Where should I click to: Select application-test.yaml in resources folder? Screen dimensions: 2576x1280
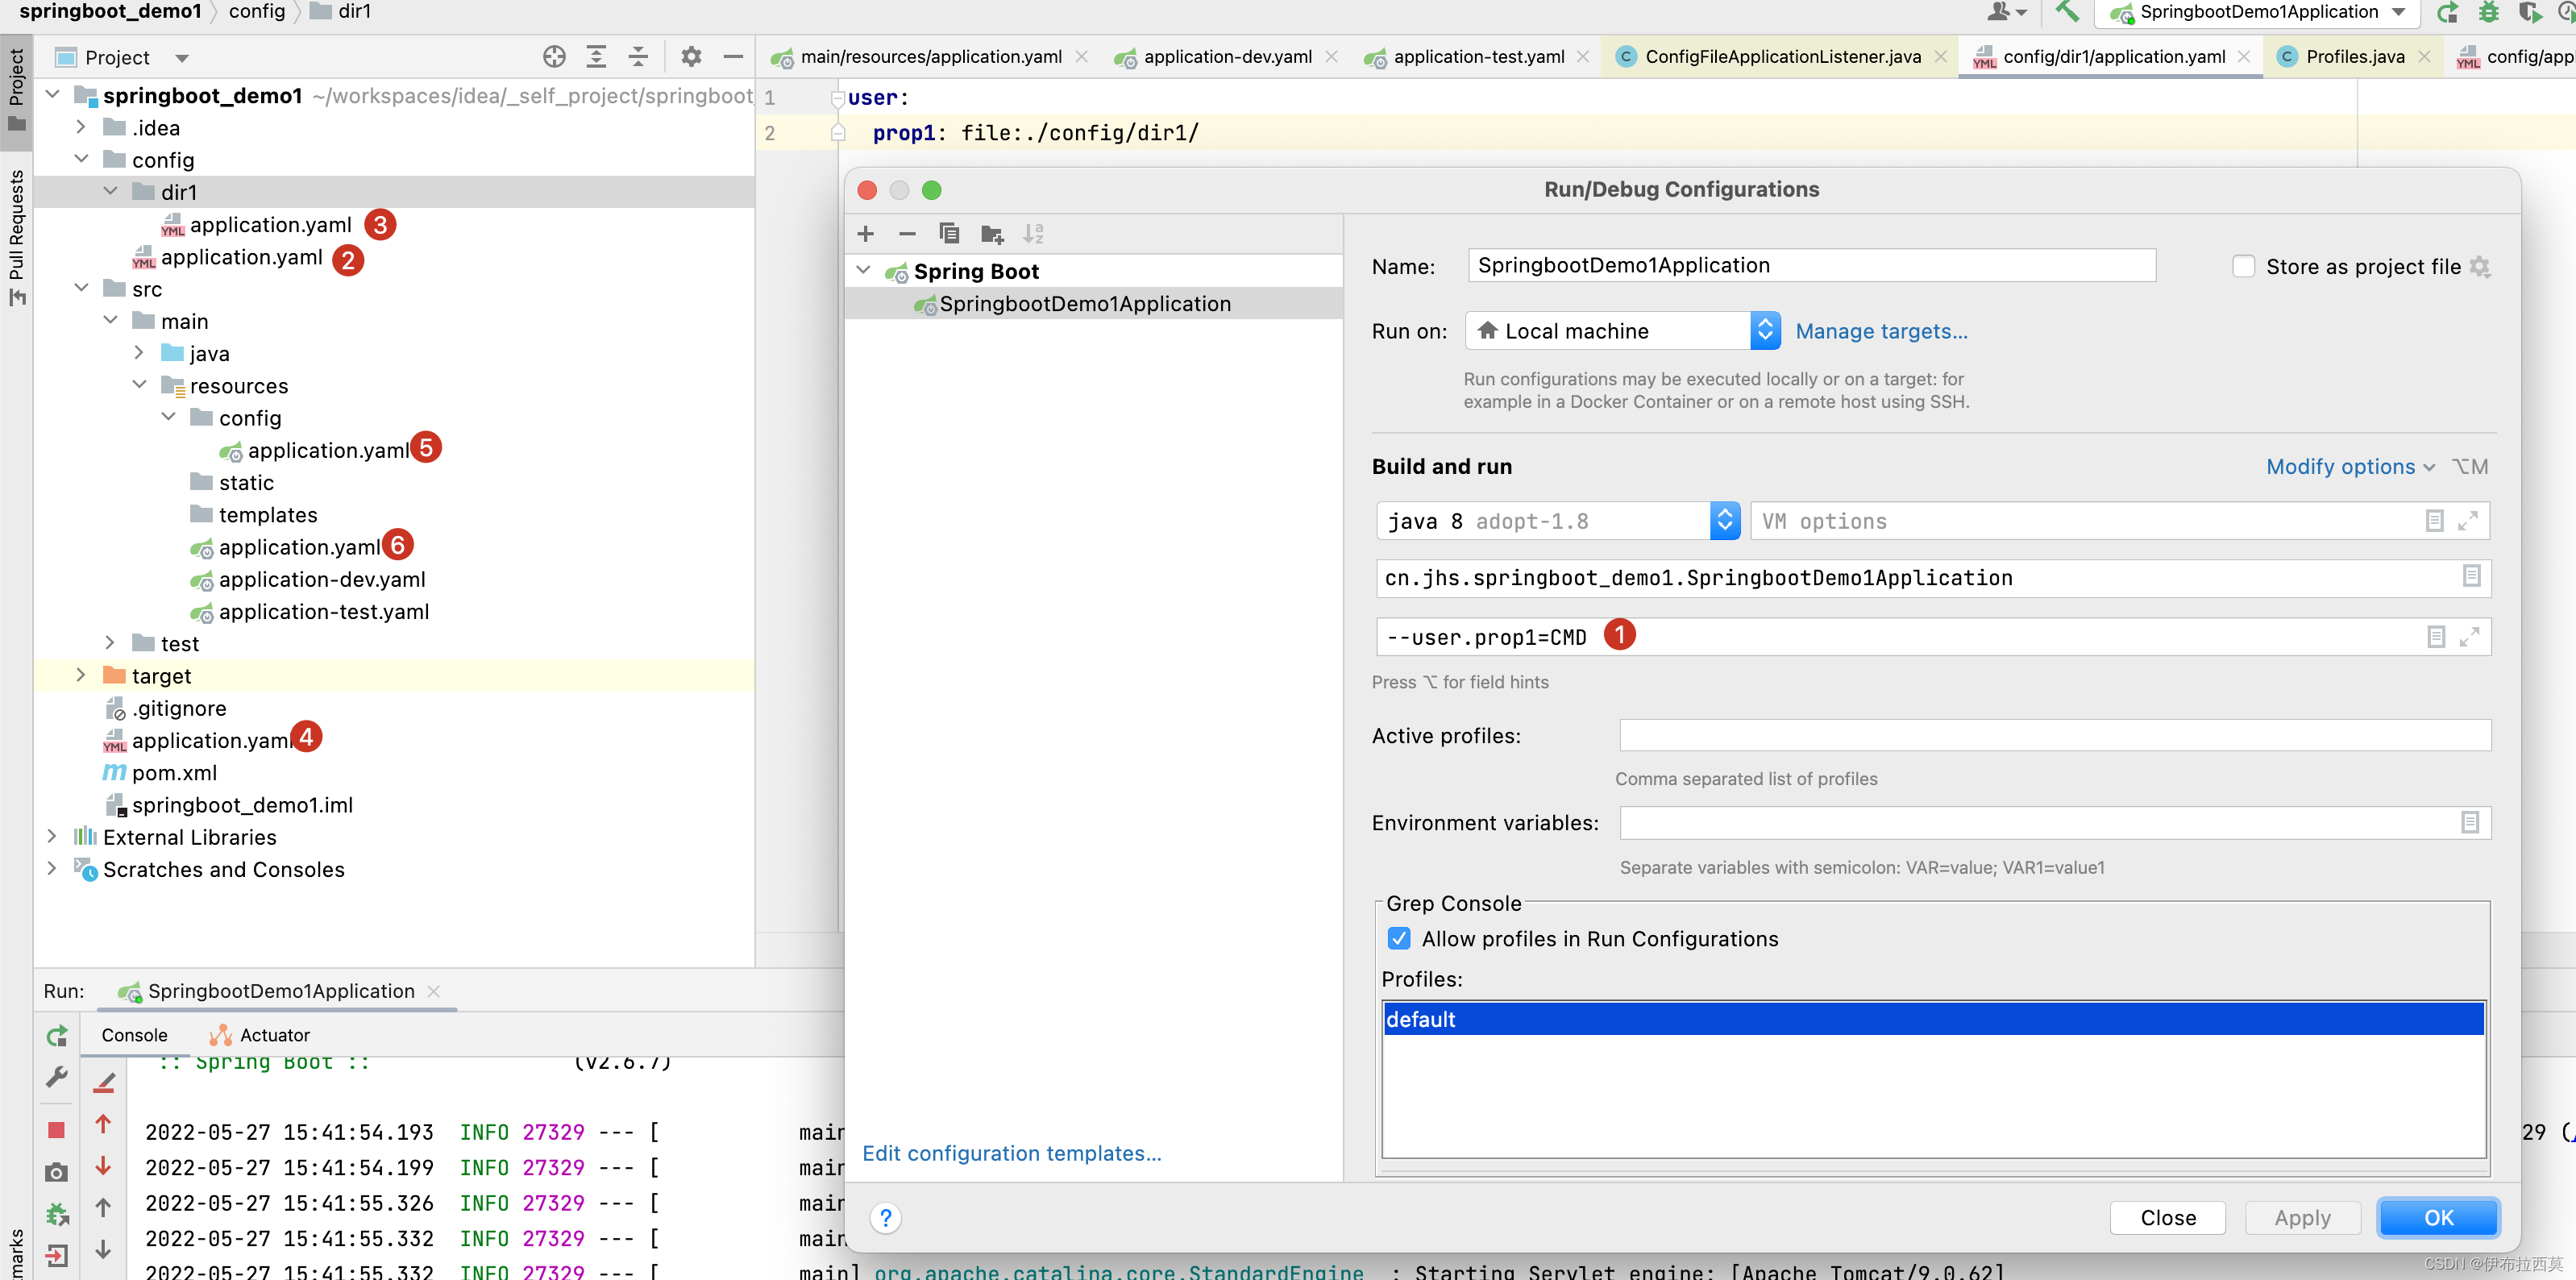(x=323, y=612)
